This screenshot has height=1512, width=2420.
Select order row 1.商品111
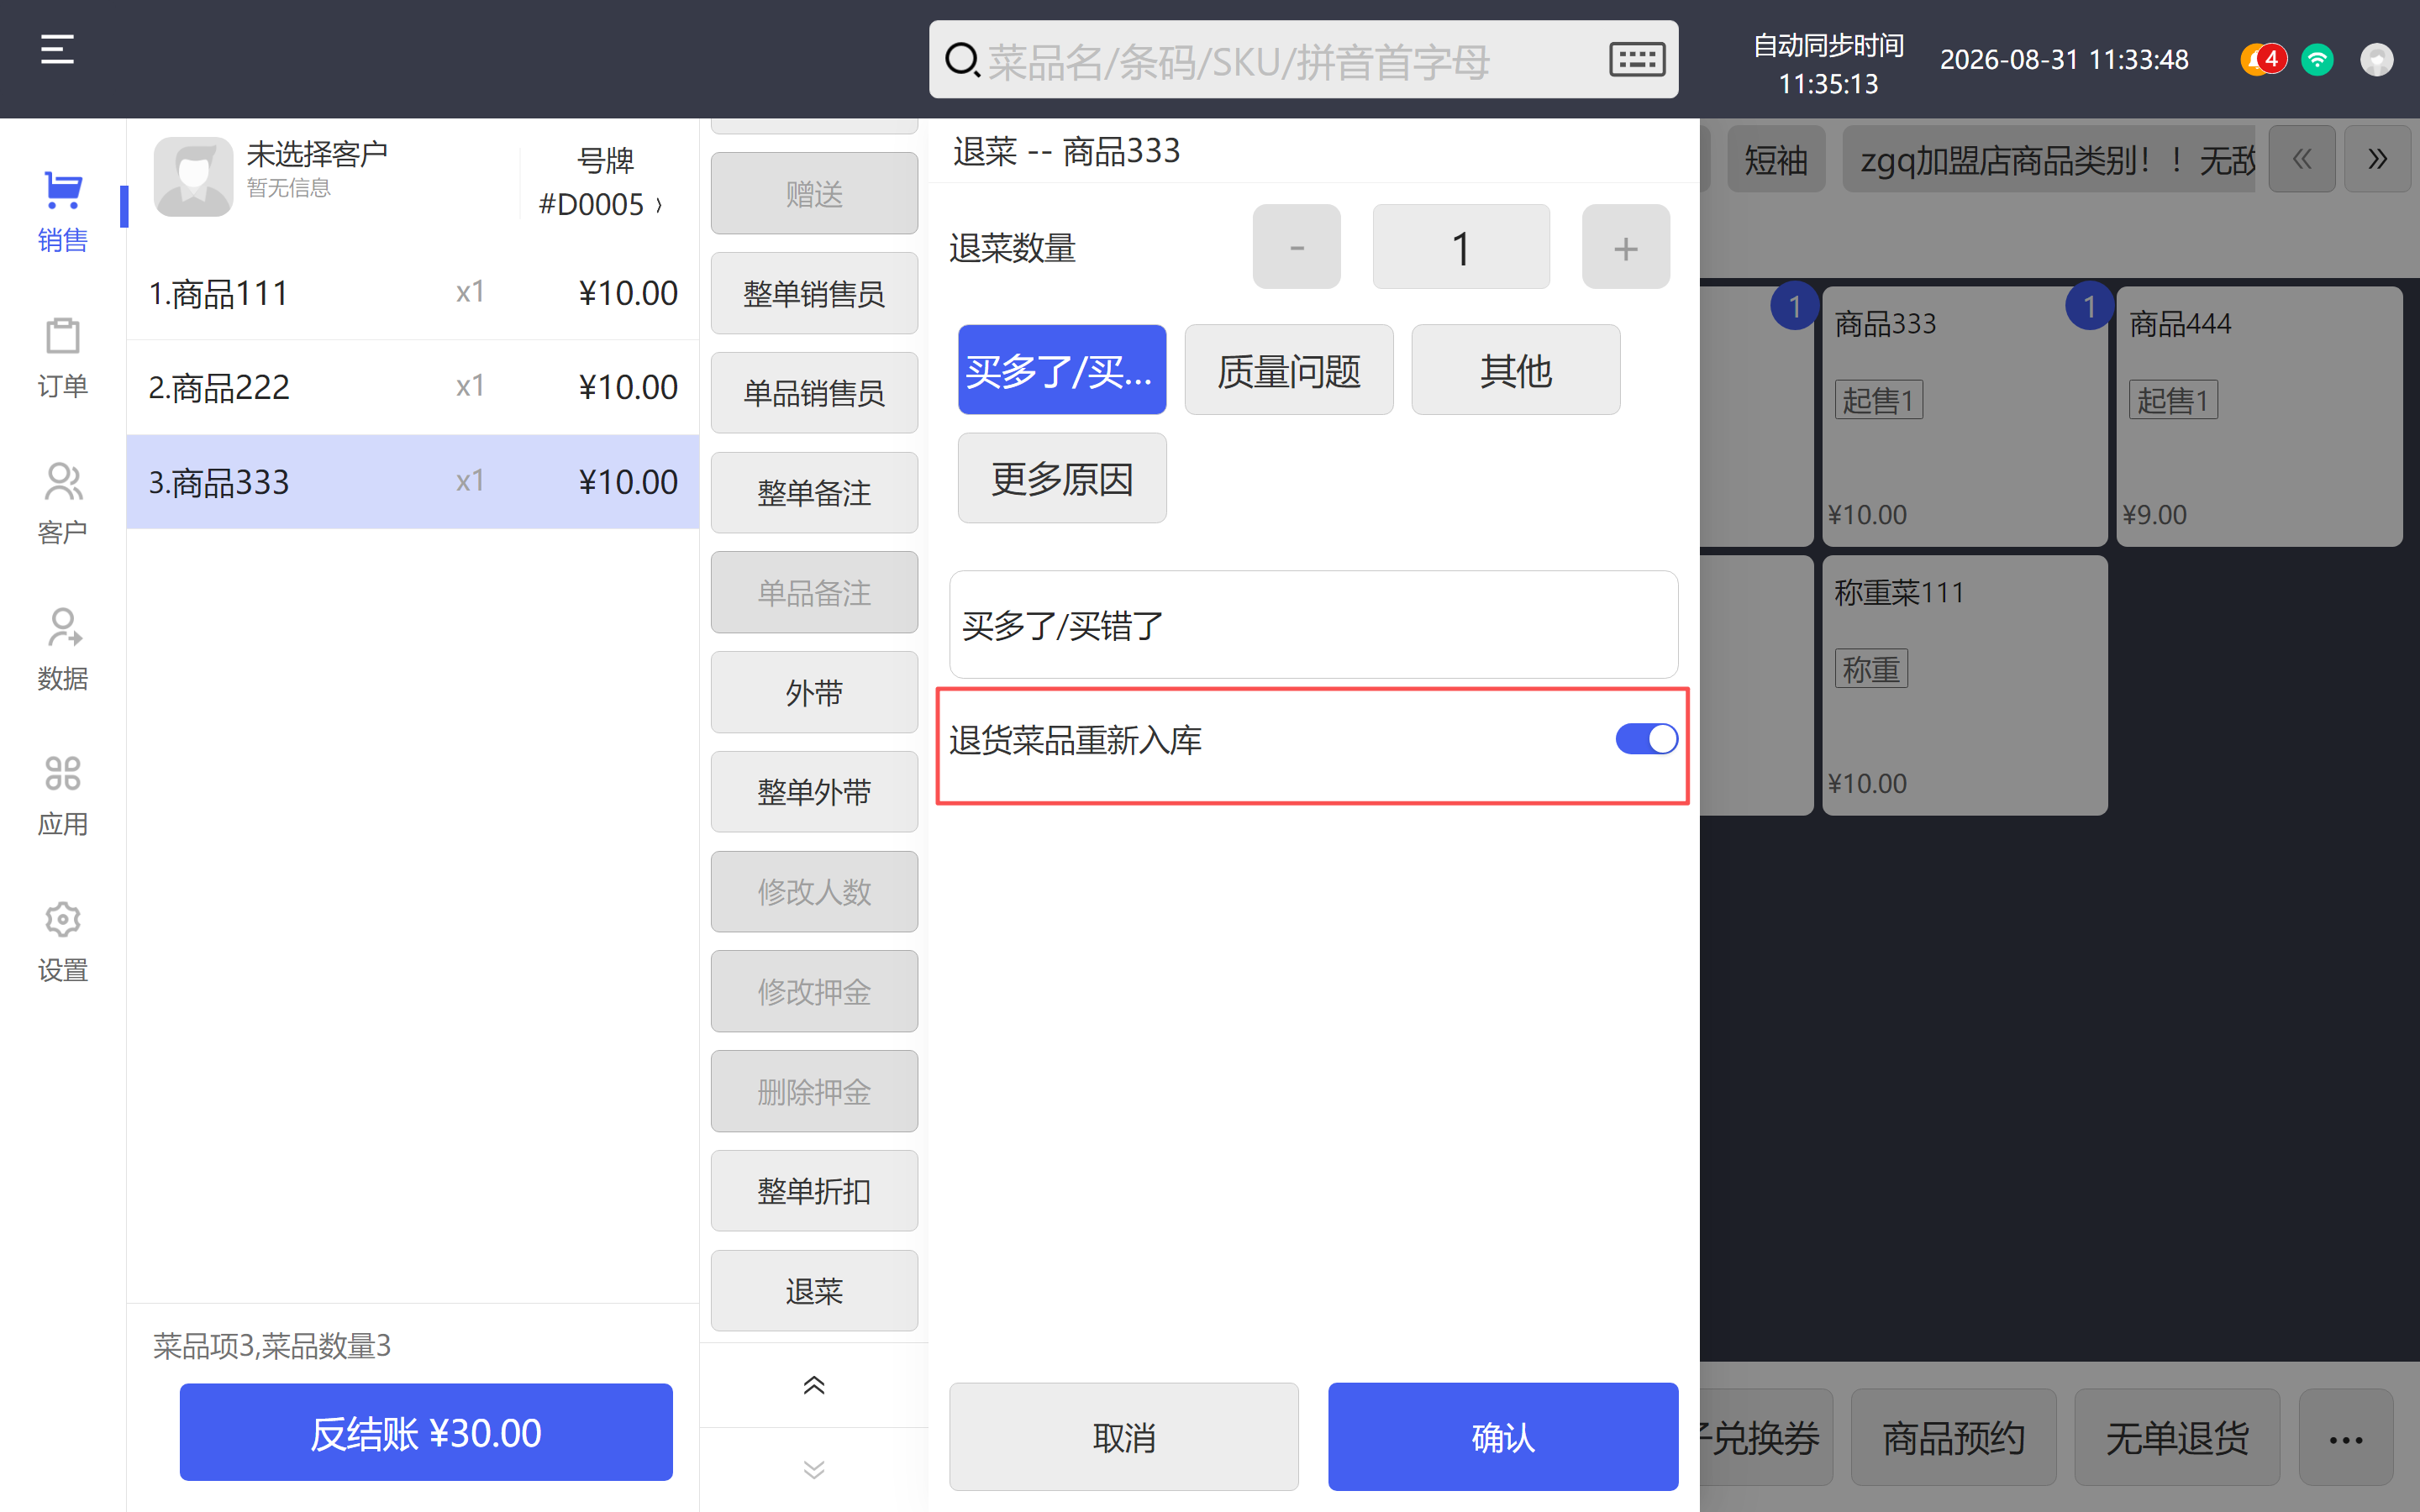413,293
